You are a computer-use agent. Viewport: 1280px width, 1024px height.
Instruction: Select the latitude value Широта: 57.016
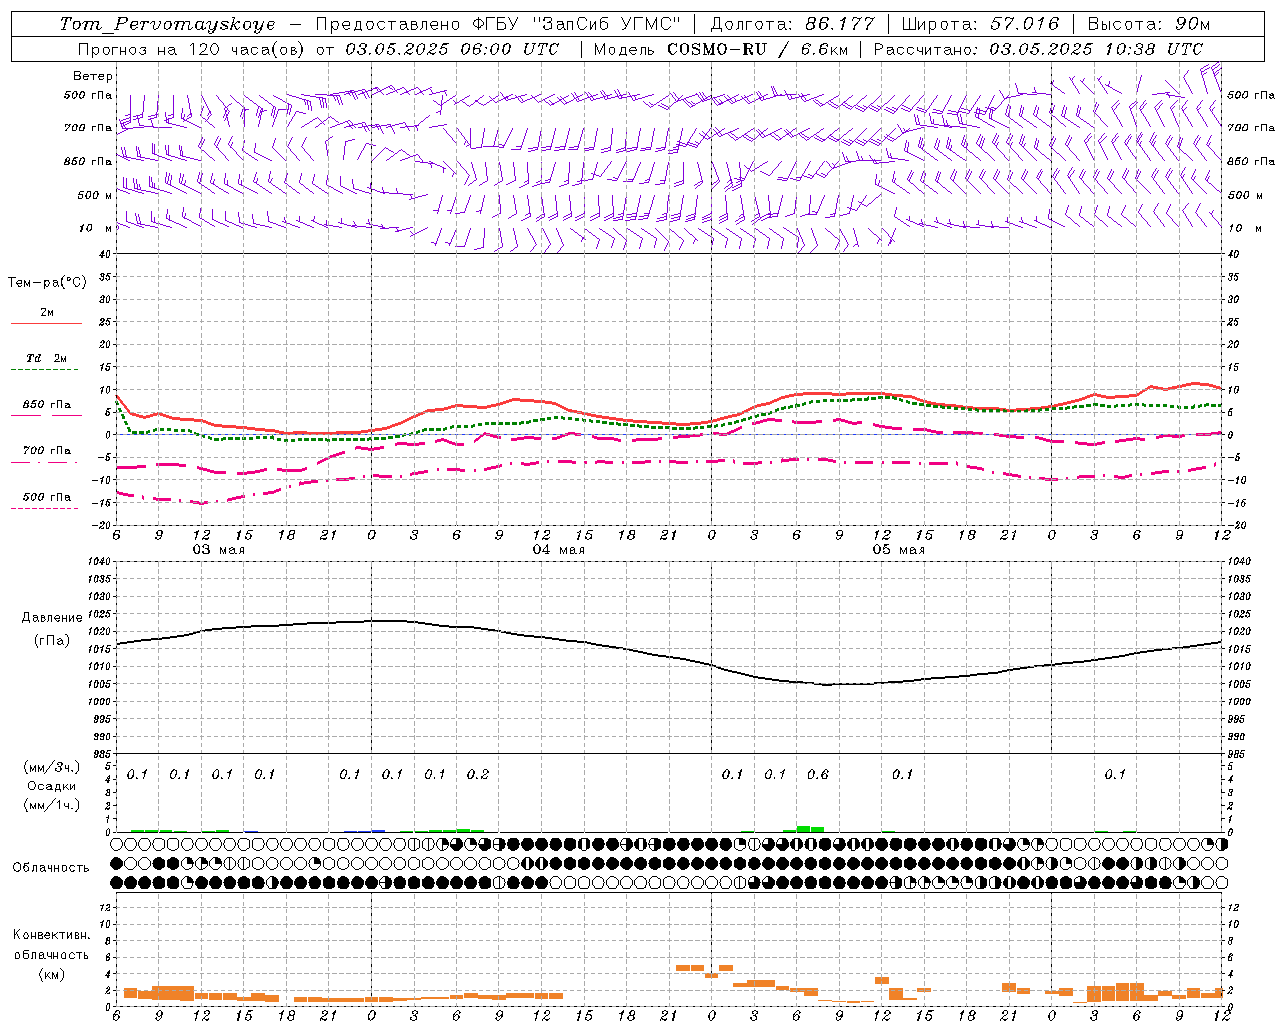[x=980, y=24]
